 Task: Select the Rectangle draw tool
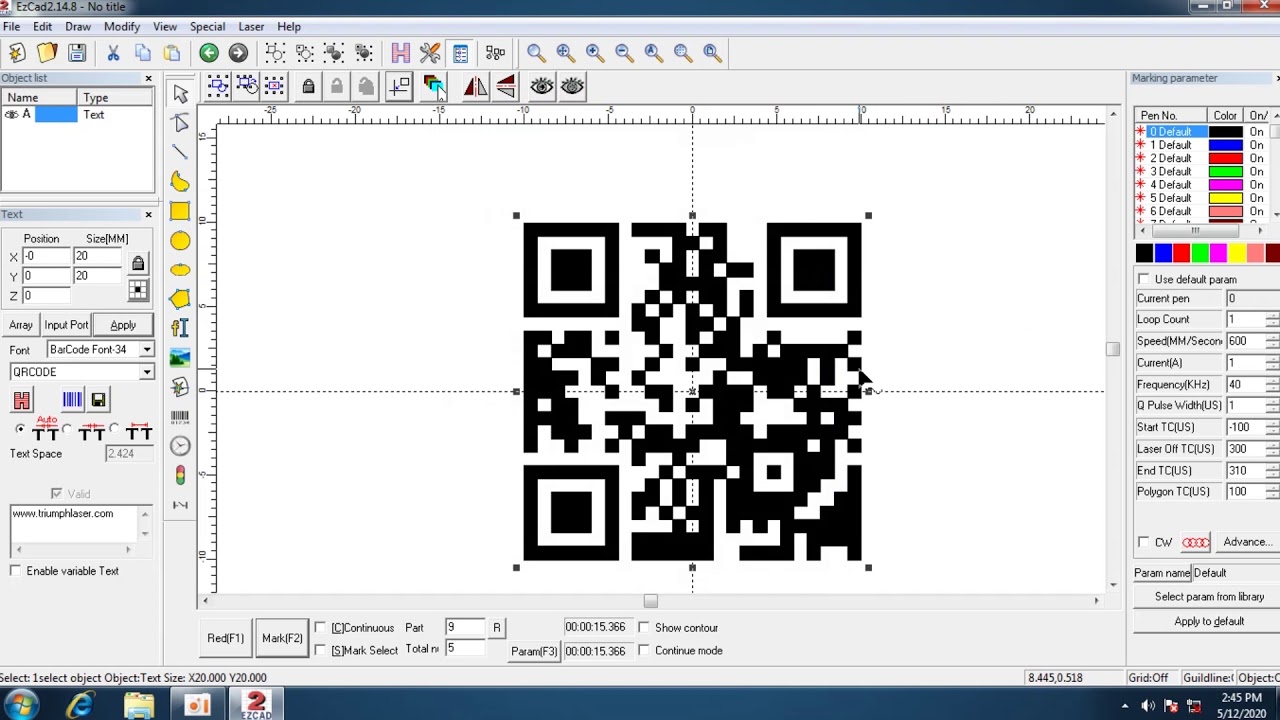click(180, 211)
